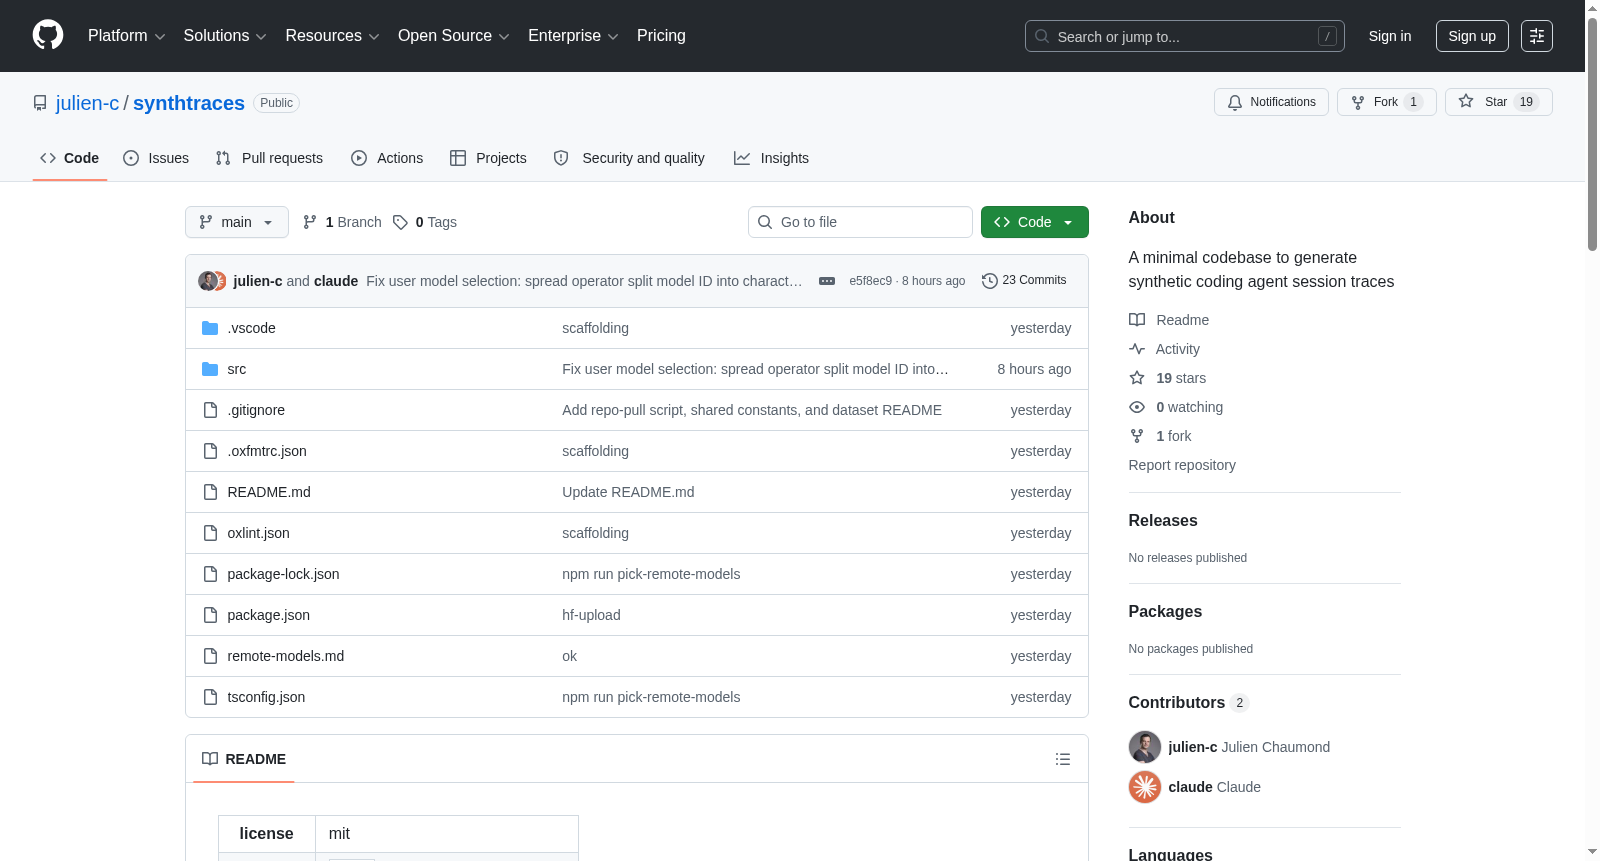Click the fork icon in the Fork button

click(1358, 102)
